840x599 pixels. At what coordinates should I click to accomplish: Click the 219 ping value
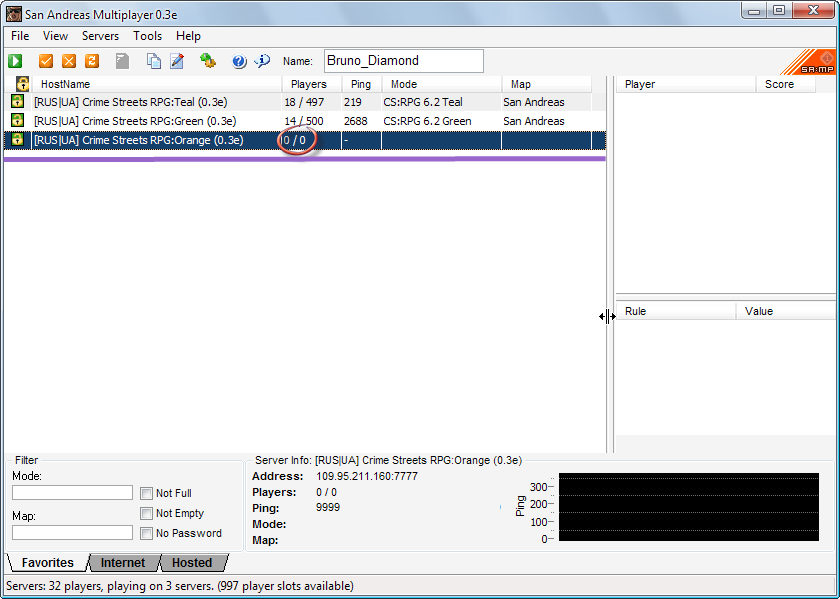click(352, 102)
